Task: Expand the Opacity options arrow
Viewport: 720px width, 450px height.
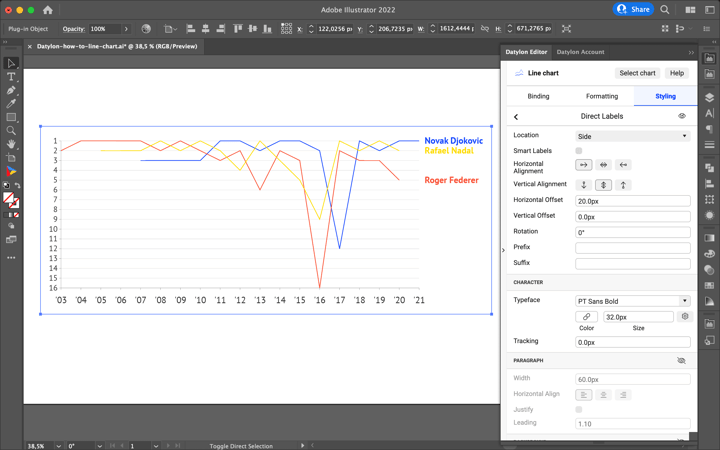Action: [126, 28]
